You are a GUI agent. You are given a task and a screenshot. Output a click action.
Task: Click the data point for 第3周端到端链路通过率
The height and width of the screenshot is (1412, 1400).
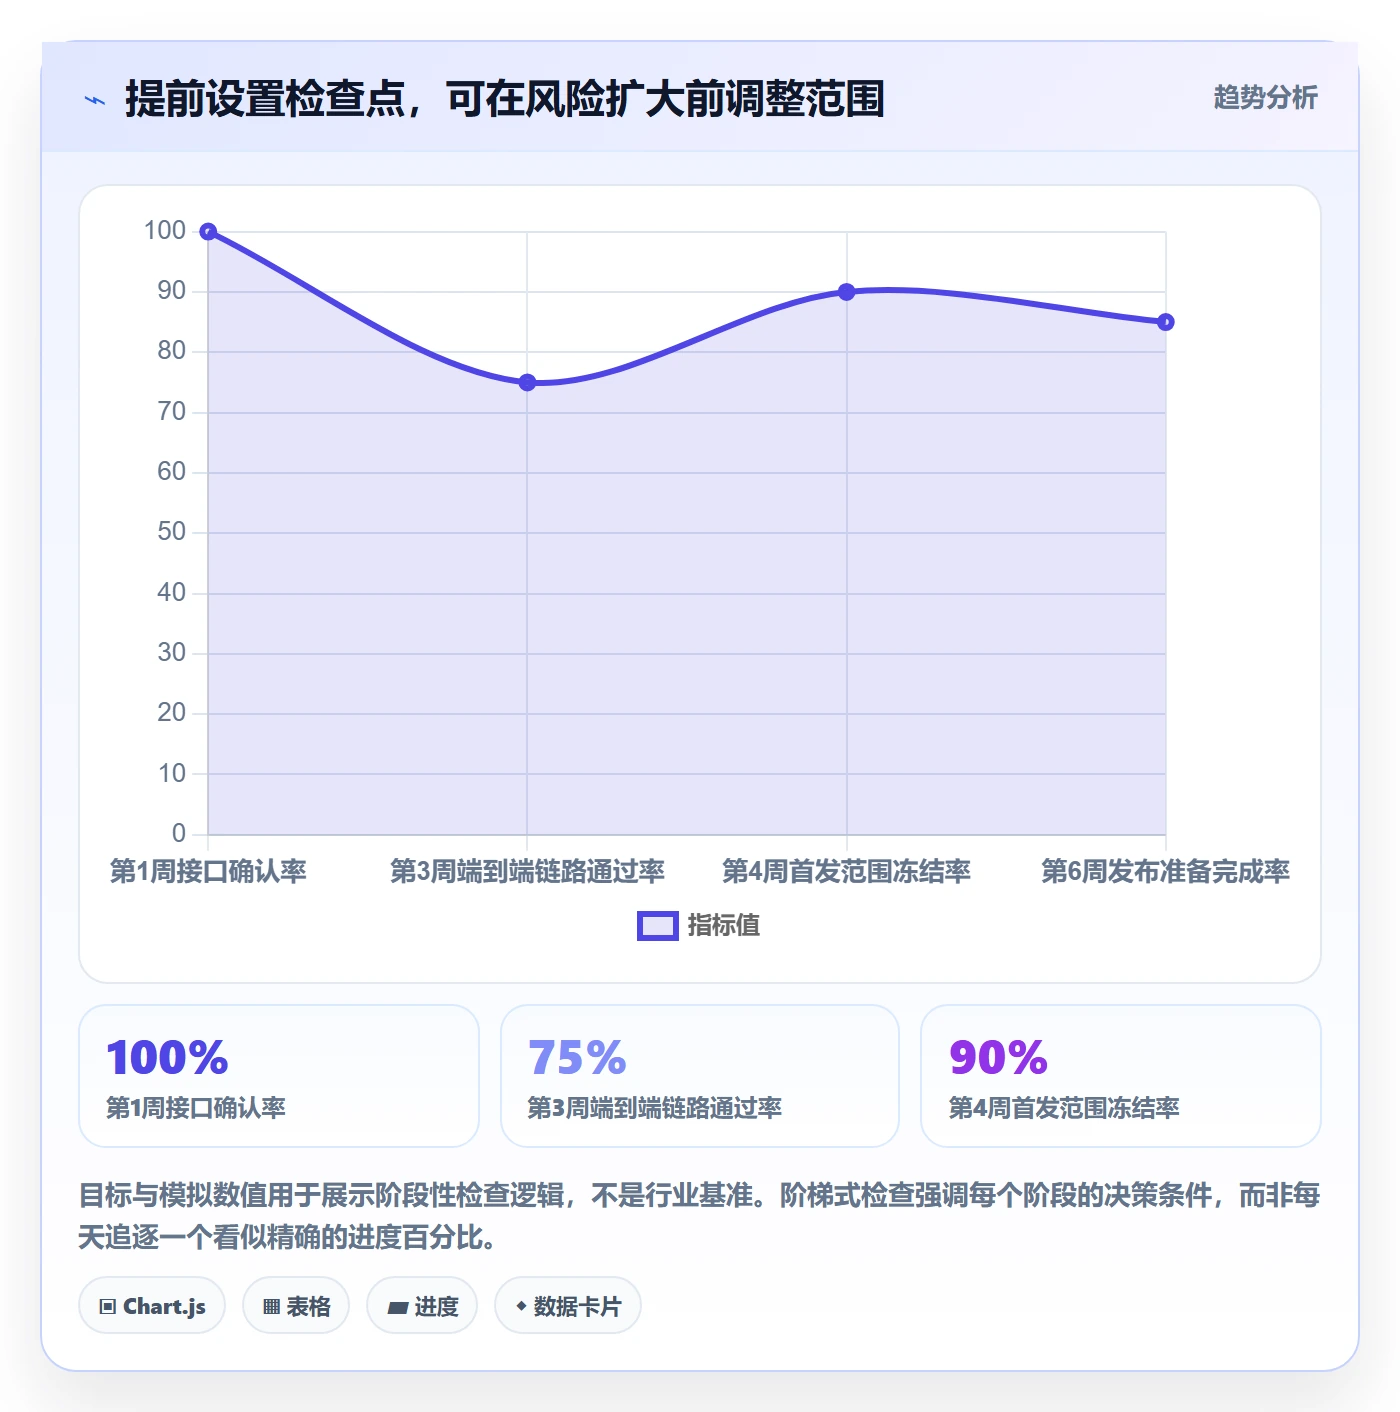[527, 382]
